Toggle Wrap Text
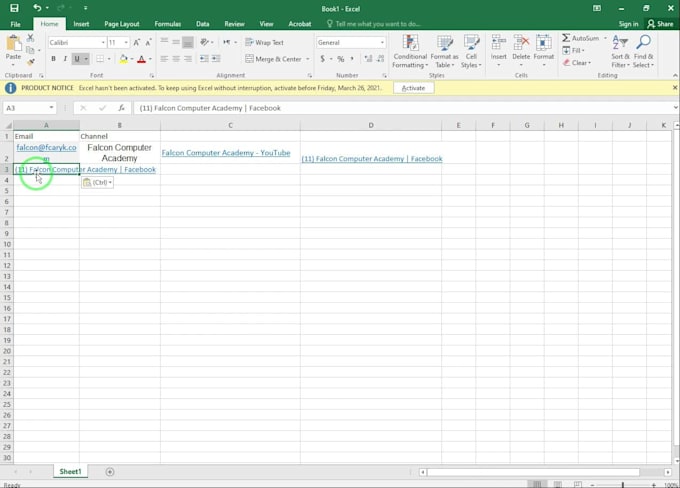The height and width of the screenshot is (488, 680). pyautogui.click(x=264, y=43)
